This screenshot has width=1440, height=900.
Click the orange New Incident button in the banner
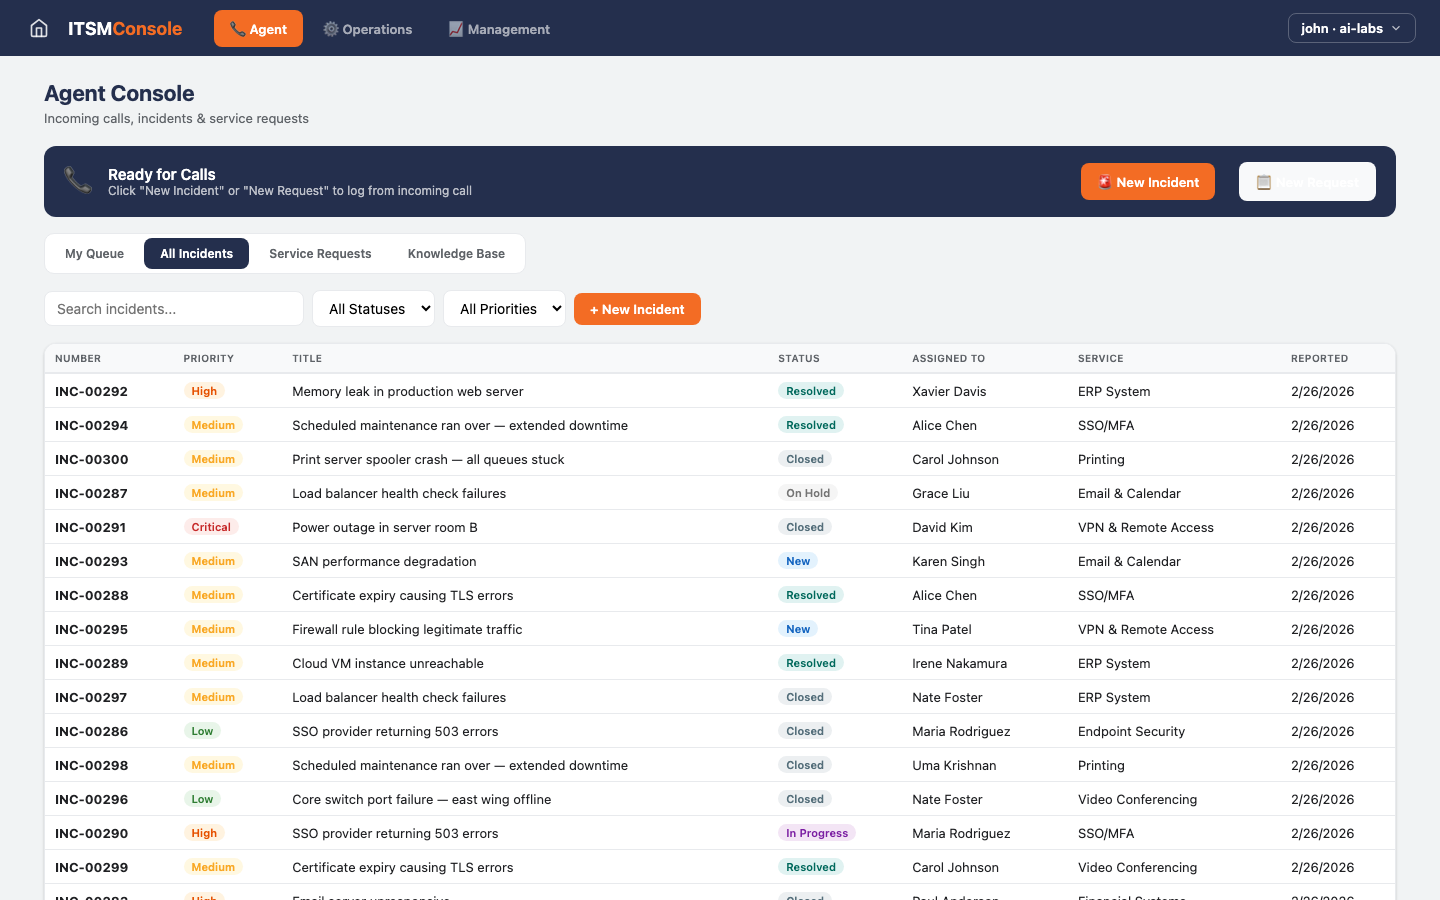[x=1147, y=181]
